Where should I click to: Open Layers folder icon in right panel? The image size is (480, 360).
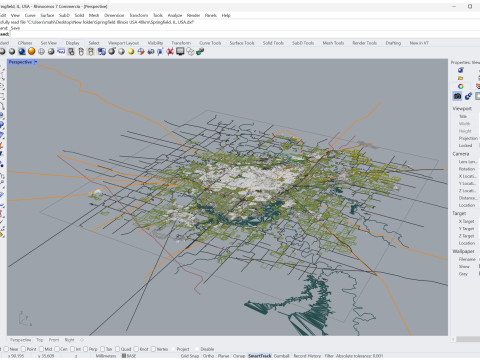tap(461, 78)
